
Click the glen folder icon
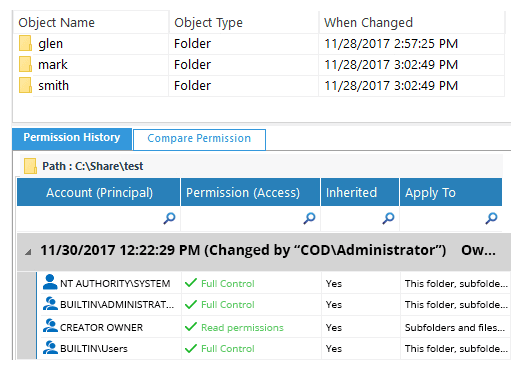point(25,44)
